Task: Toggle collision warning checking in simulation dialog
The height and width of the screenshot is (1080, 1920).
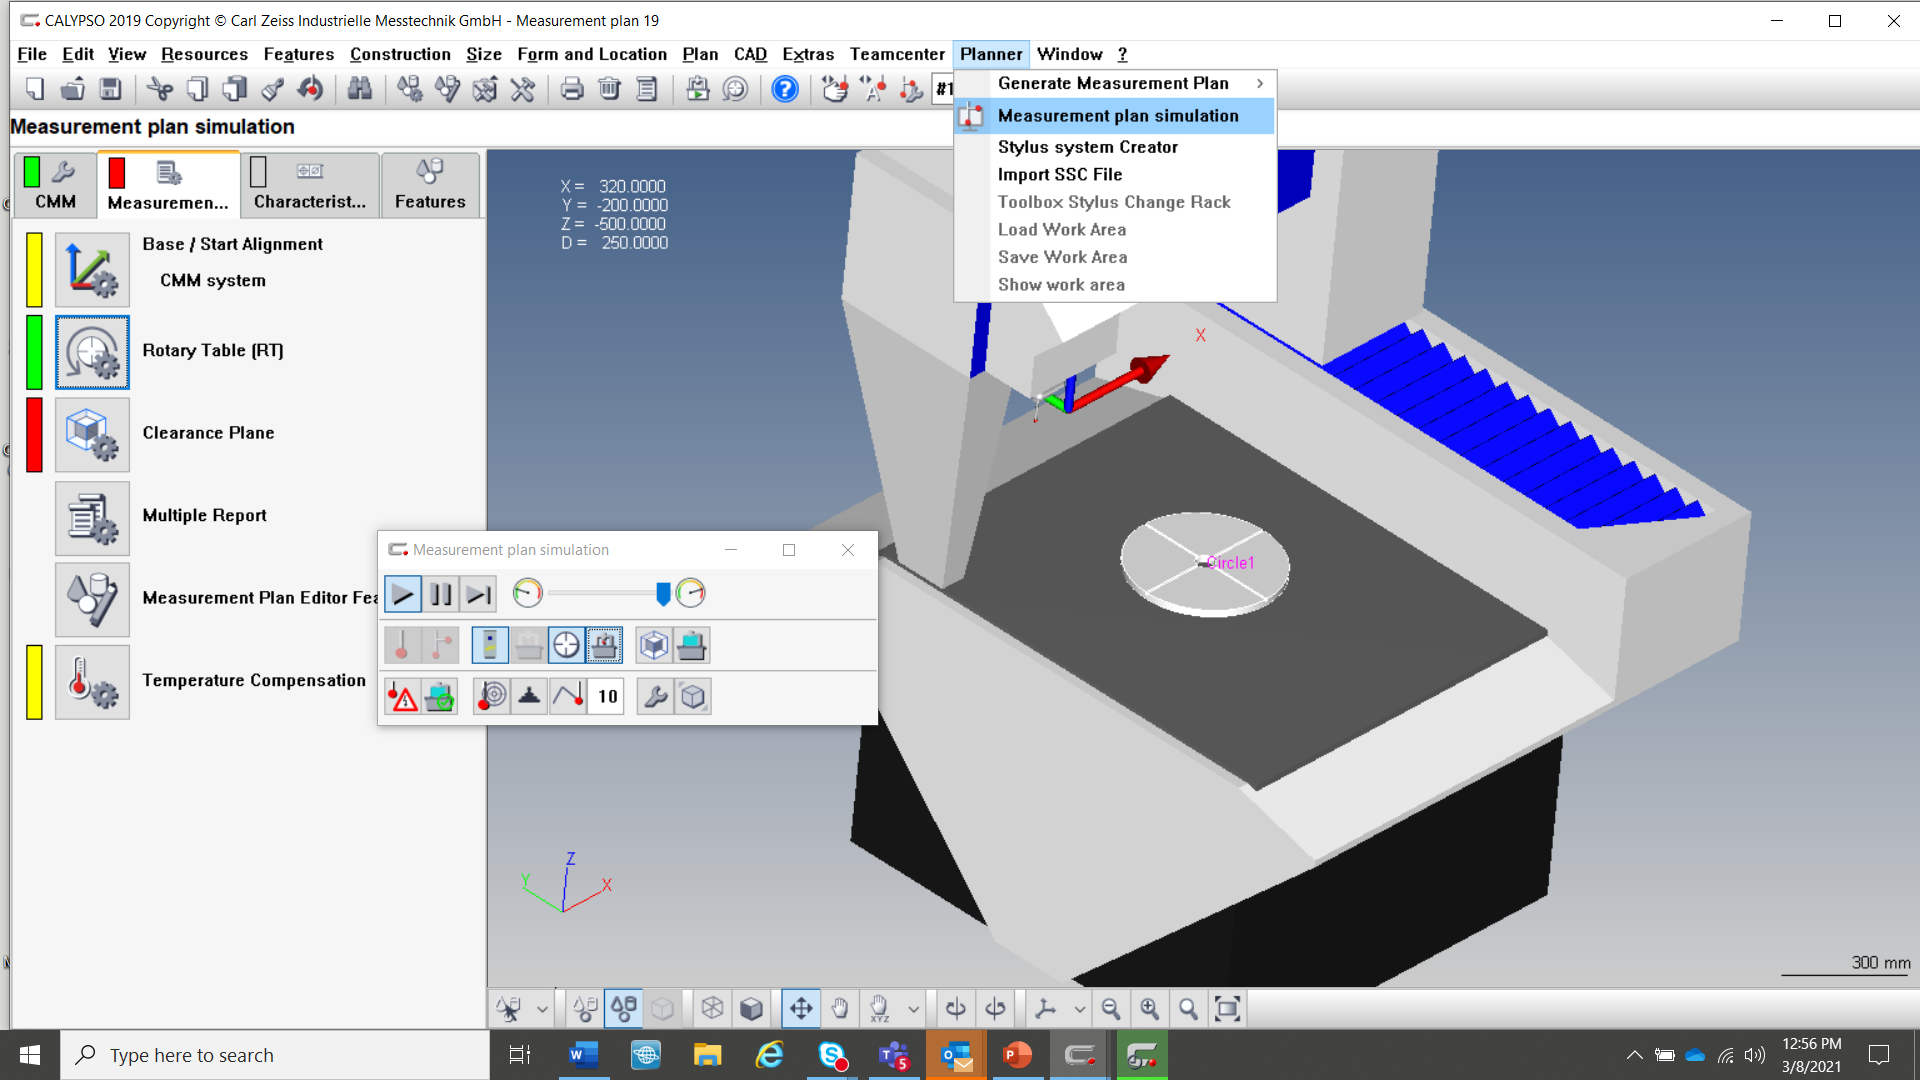Action: tap(401, 696)
